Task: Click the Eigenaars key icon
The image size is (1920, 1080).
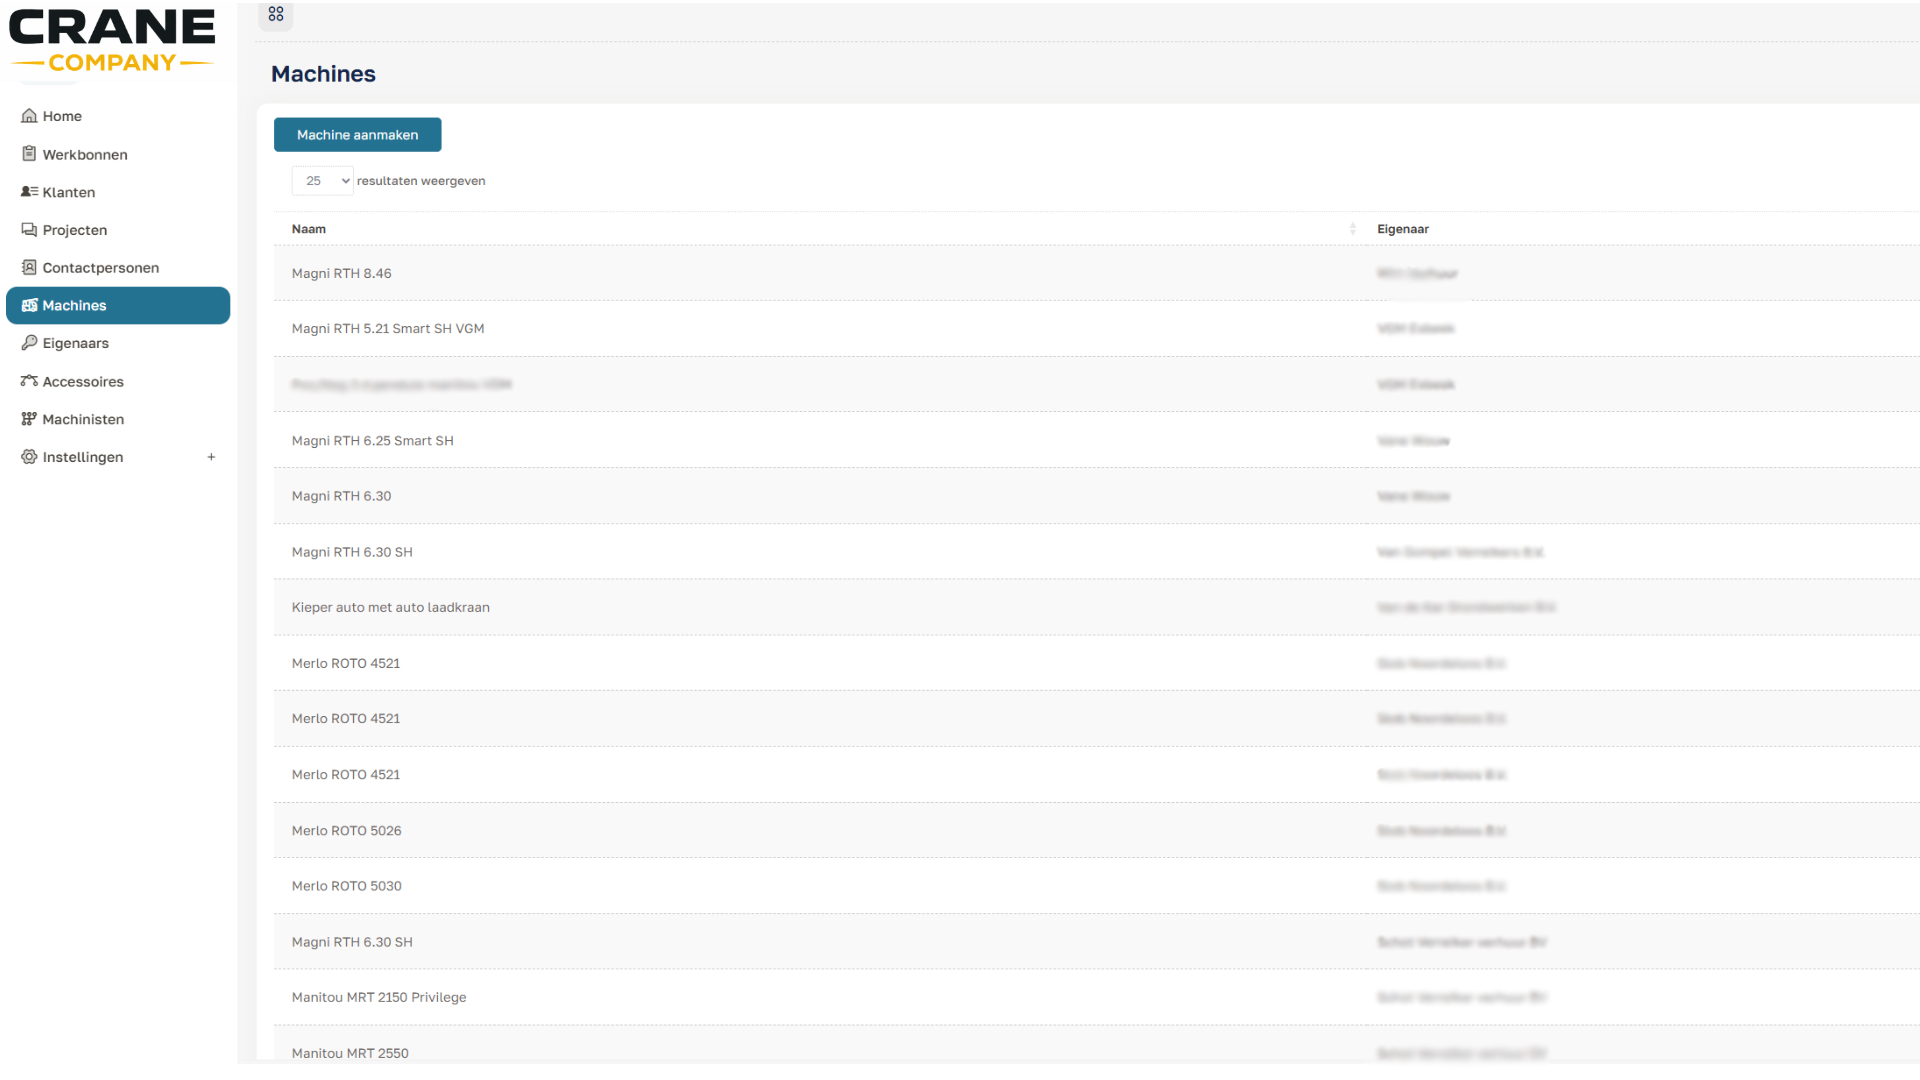Action: coord(29,343)
